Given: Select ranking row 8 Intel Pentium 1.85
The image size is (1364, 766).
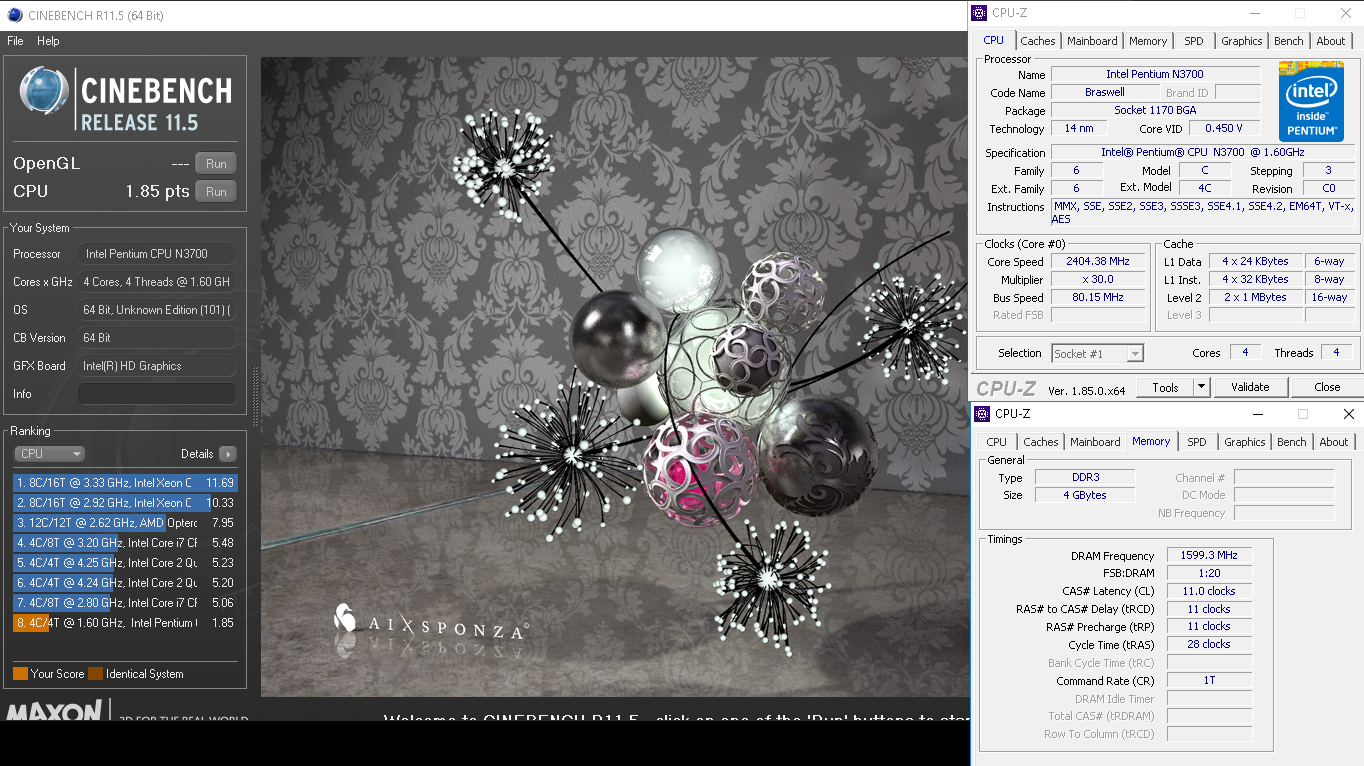Looking at the screenshot, I should click(125, 623).
